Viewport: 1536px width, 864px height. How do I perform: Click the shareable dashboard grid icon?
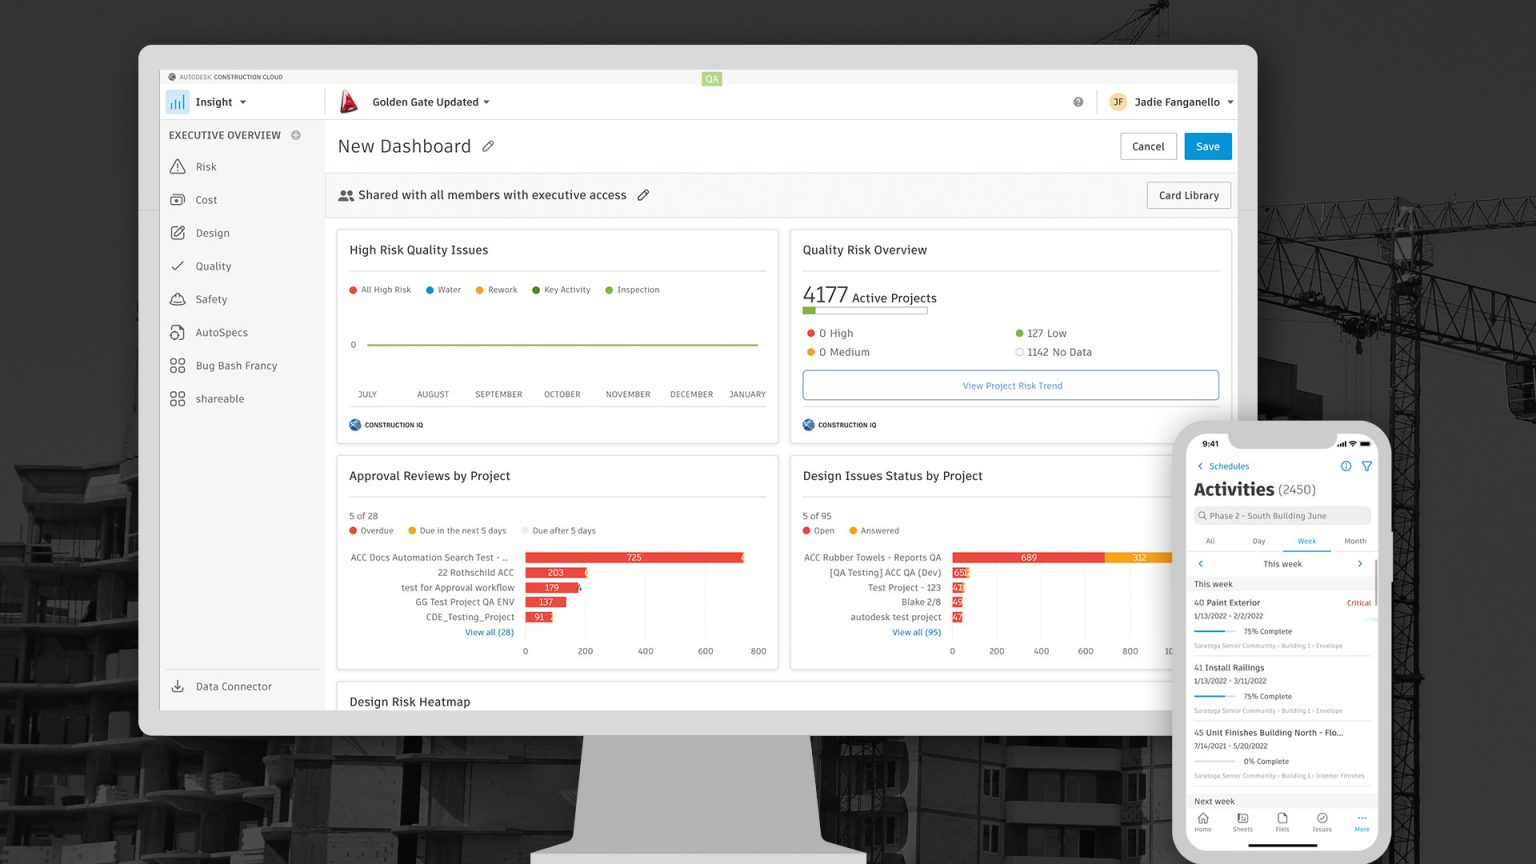177,399
